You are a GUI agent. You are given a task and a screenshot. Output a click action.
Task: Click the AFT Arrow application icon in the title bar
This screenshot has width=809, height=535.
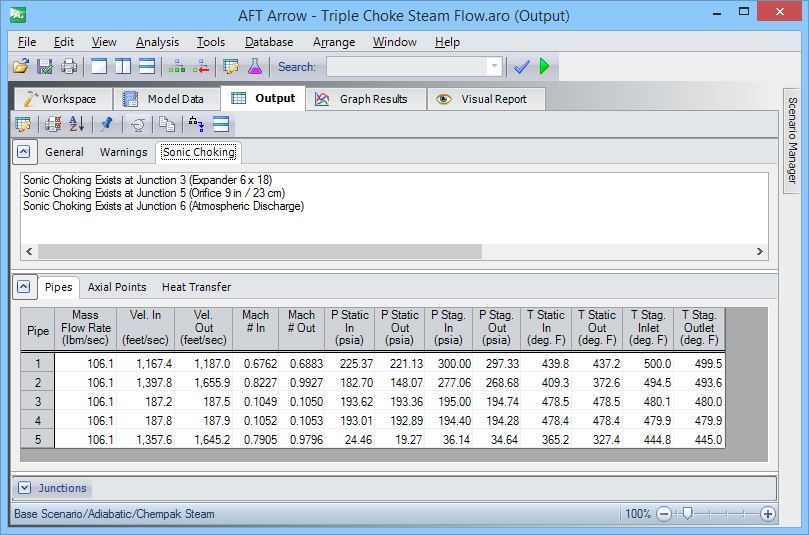(x=18, y=15)
